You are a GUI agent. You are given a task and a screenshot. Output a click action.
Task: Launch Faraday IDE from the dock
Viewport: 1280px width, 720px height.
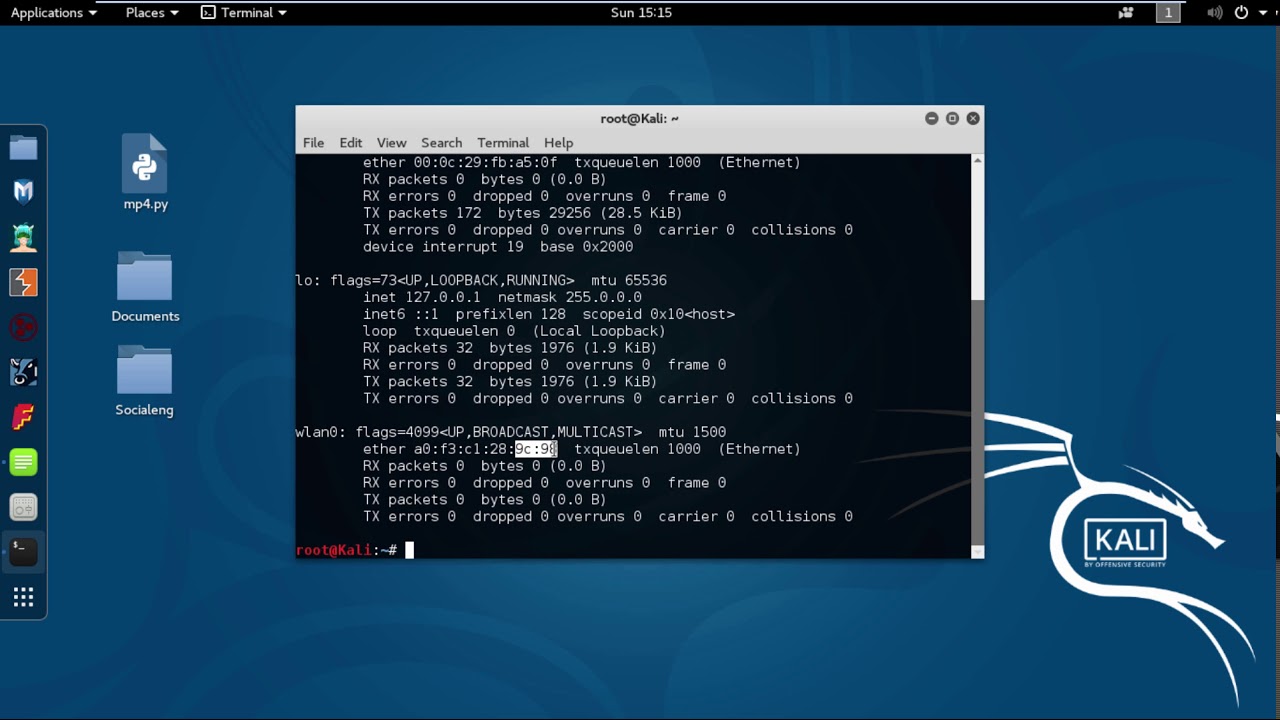pyautogui.click(x=23, y=417)
